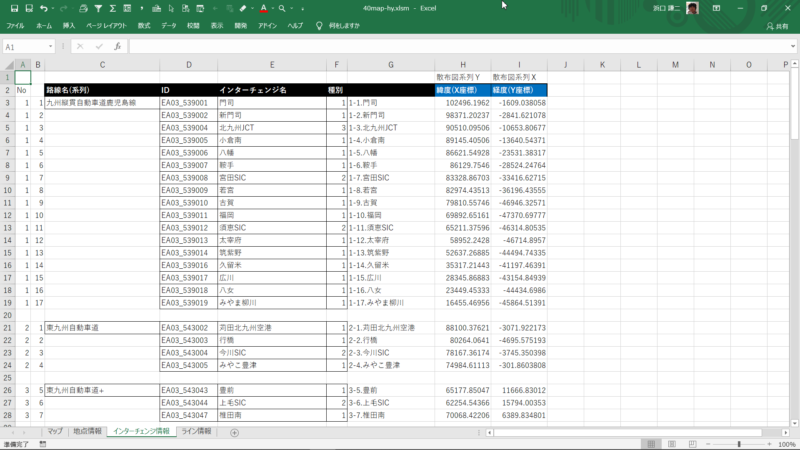Switch to Page Layout view icon
Viewport: 800px width, 450px height.
tap(671, 444)
